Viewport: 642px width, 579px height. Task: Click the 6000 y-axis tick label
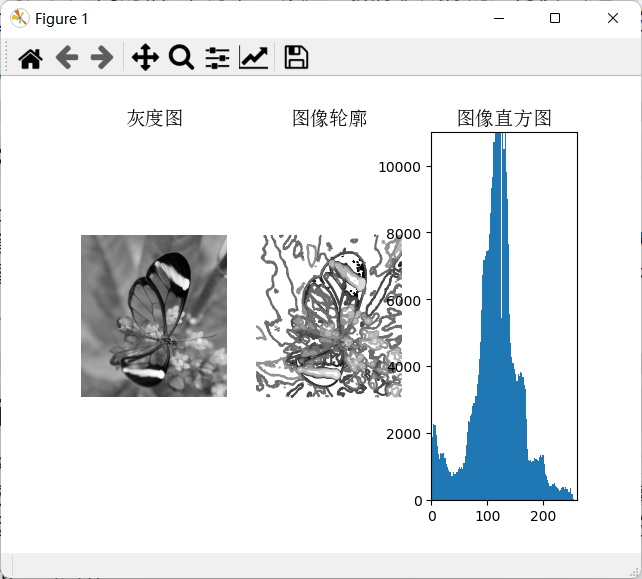tap(403, 301)
